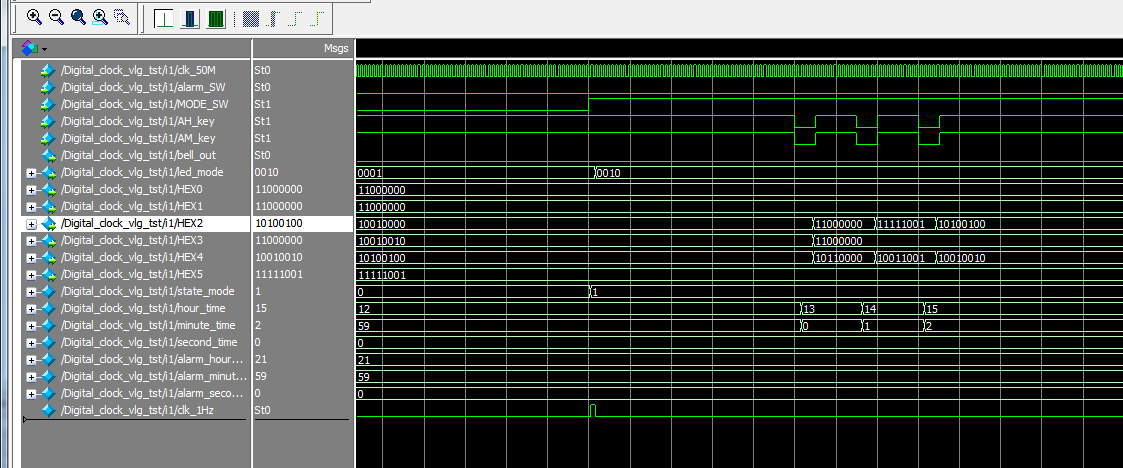Screen dimensions: 1123x468
Task: Click the bus icon beside minute_time
Action: (x=49, y=325)
